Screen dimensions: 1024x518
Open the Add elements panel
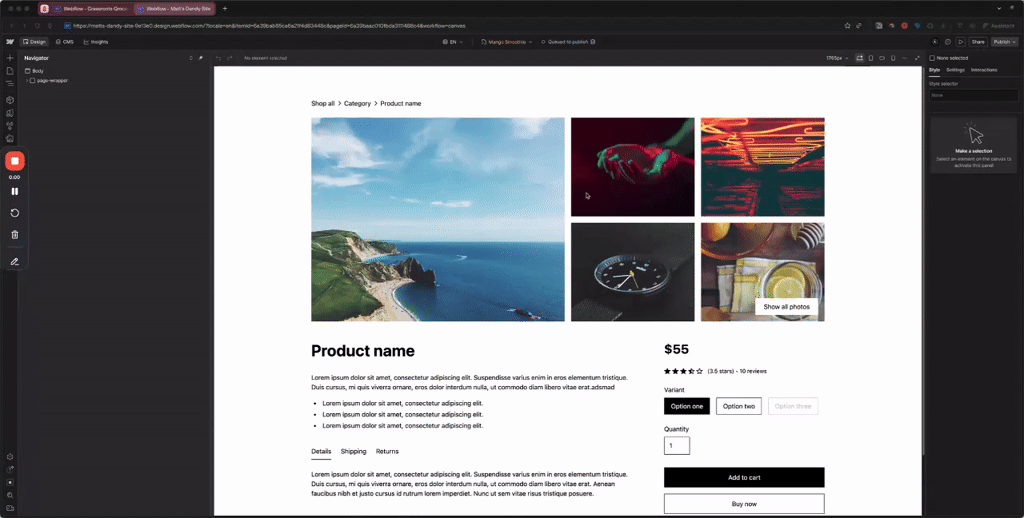(10, 58)
